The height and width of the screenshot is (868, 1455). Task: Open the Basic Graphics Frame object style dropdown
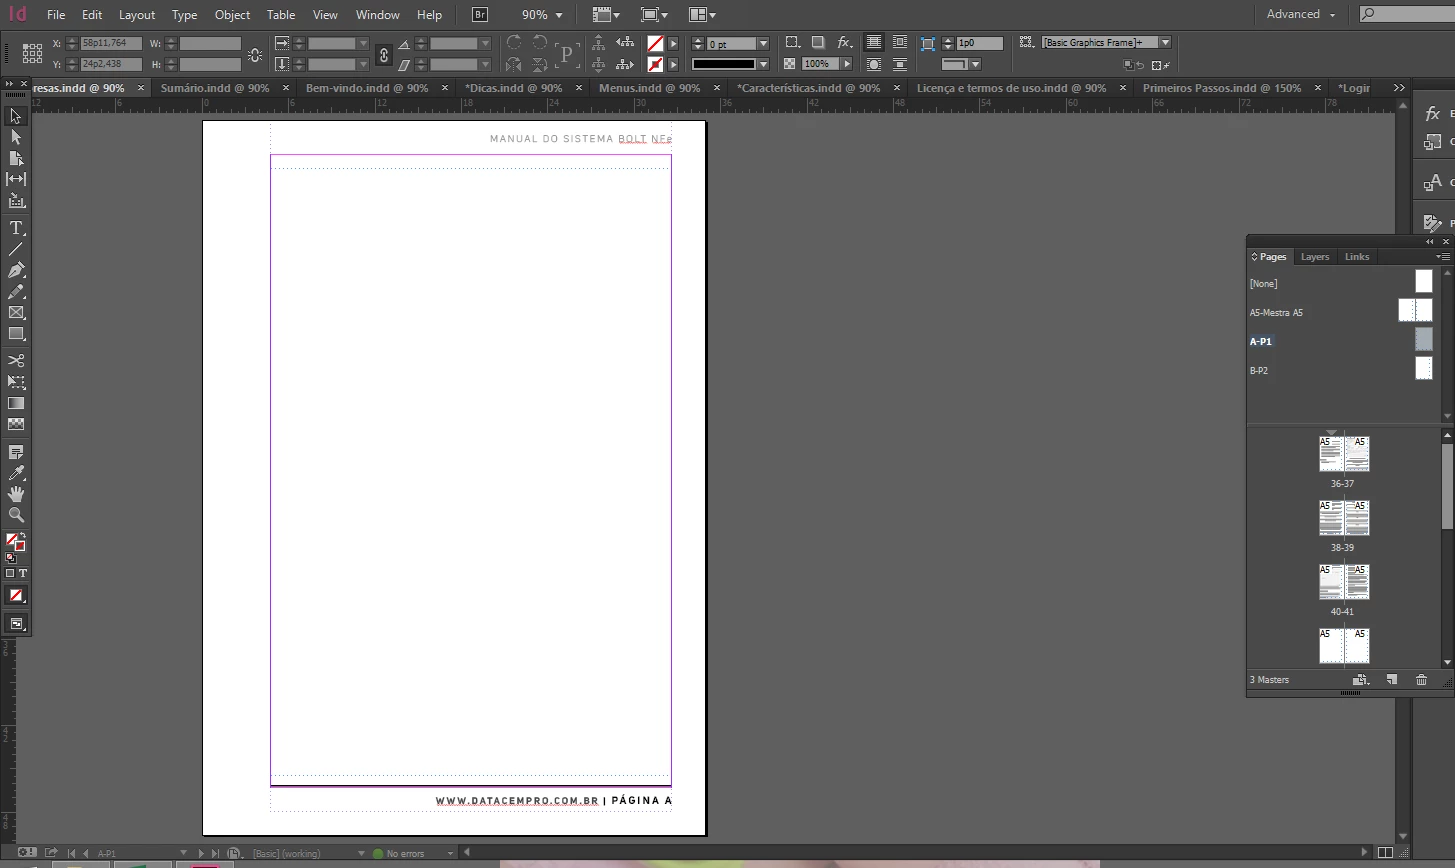(x=1165, y=42)
